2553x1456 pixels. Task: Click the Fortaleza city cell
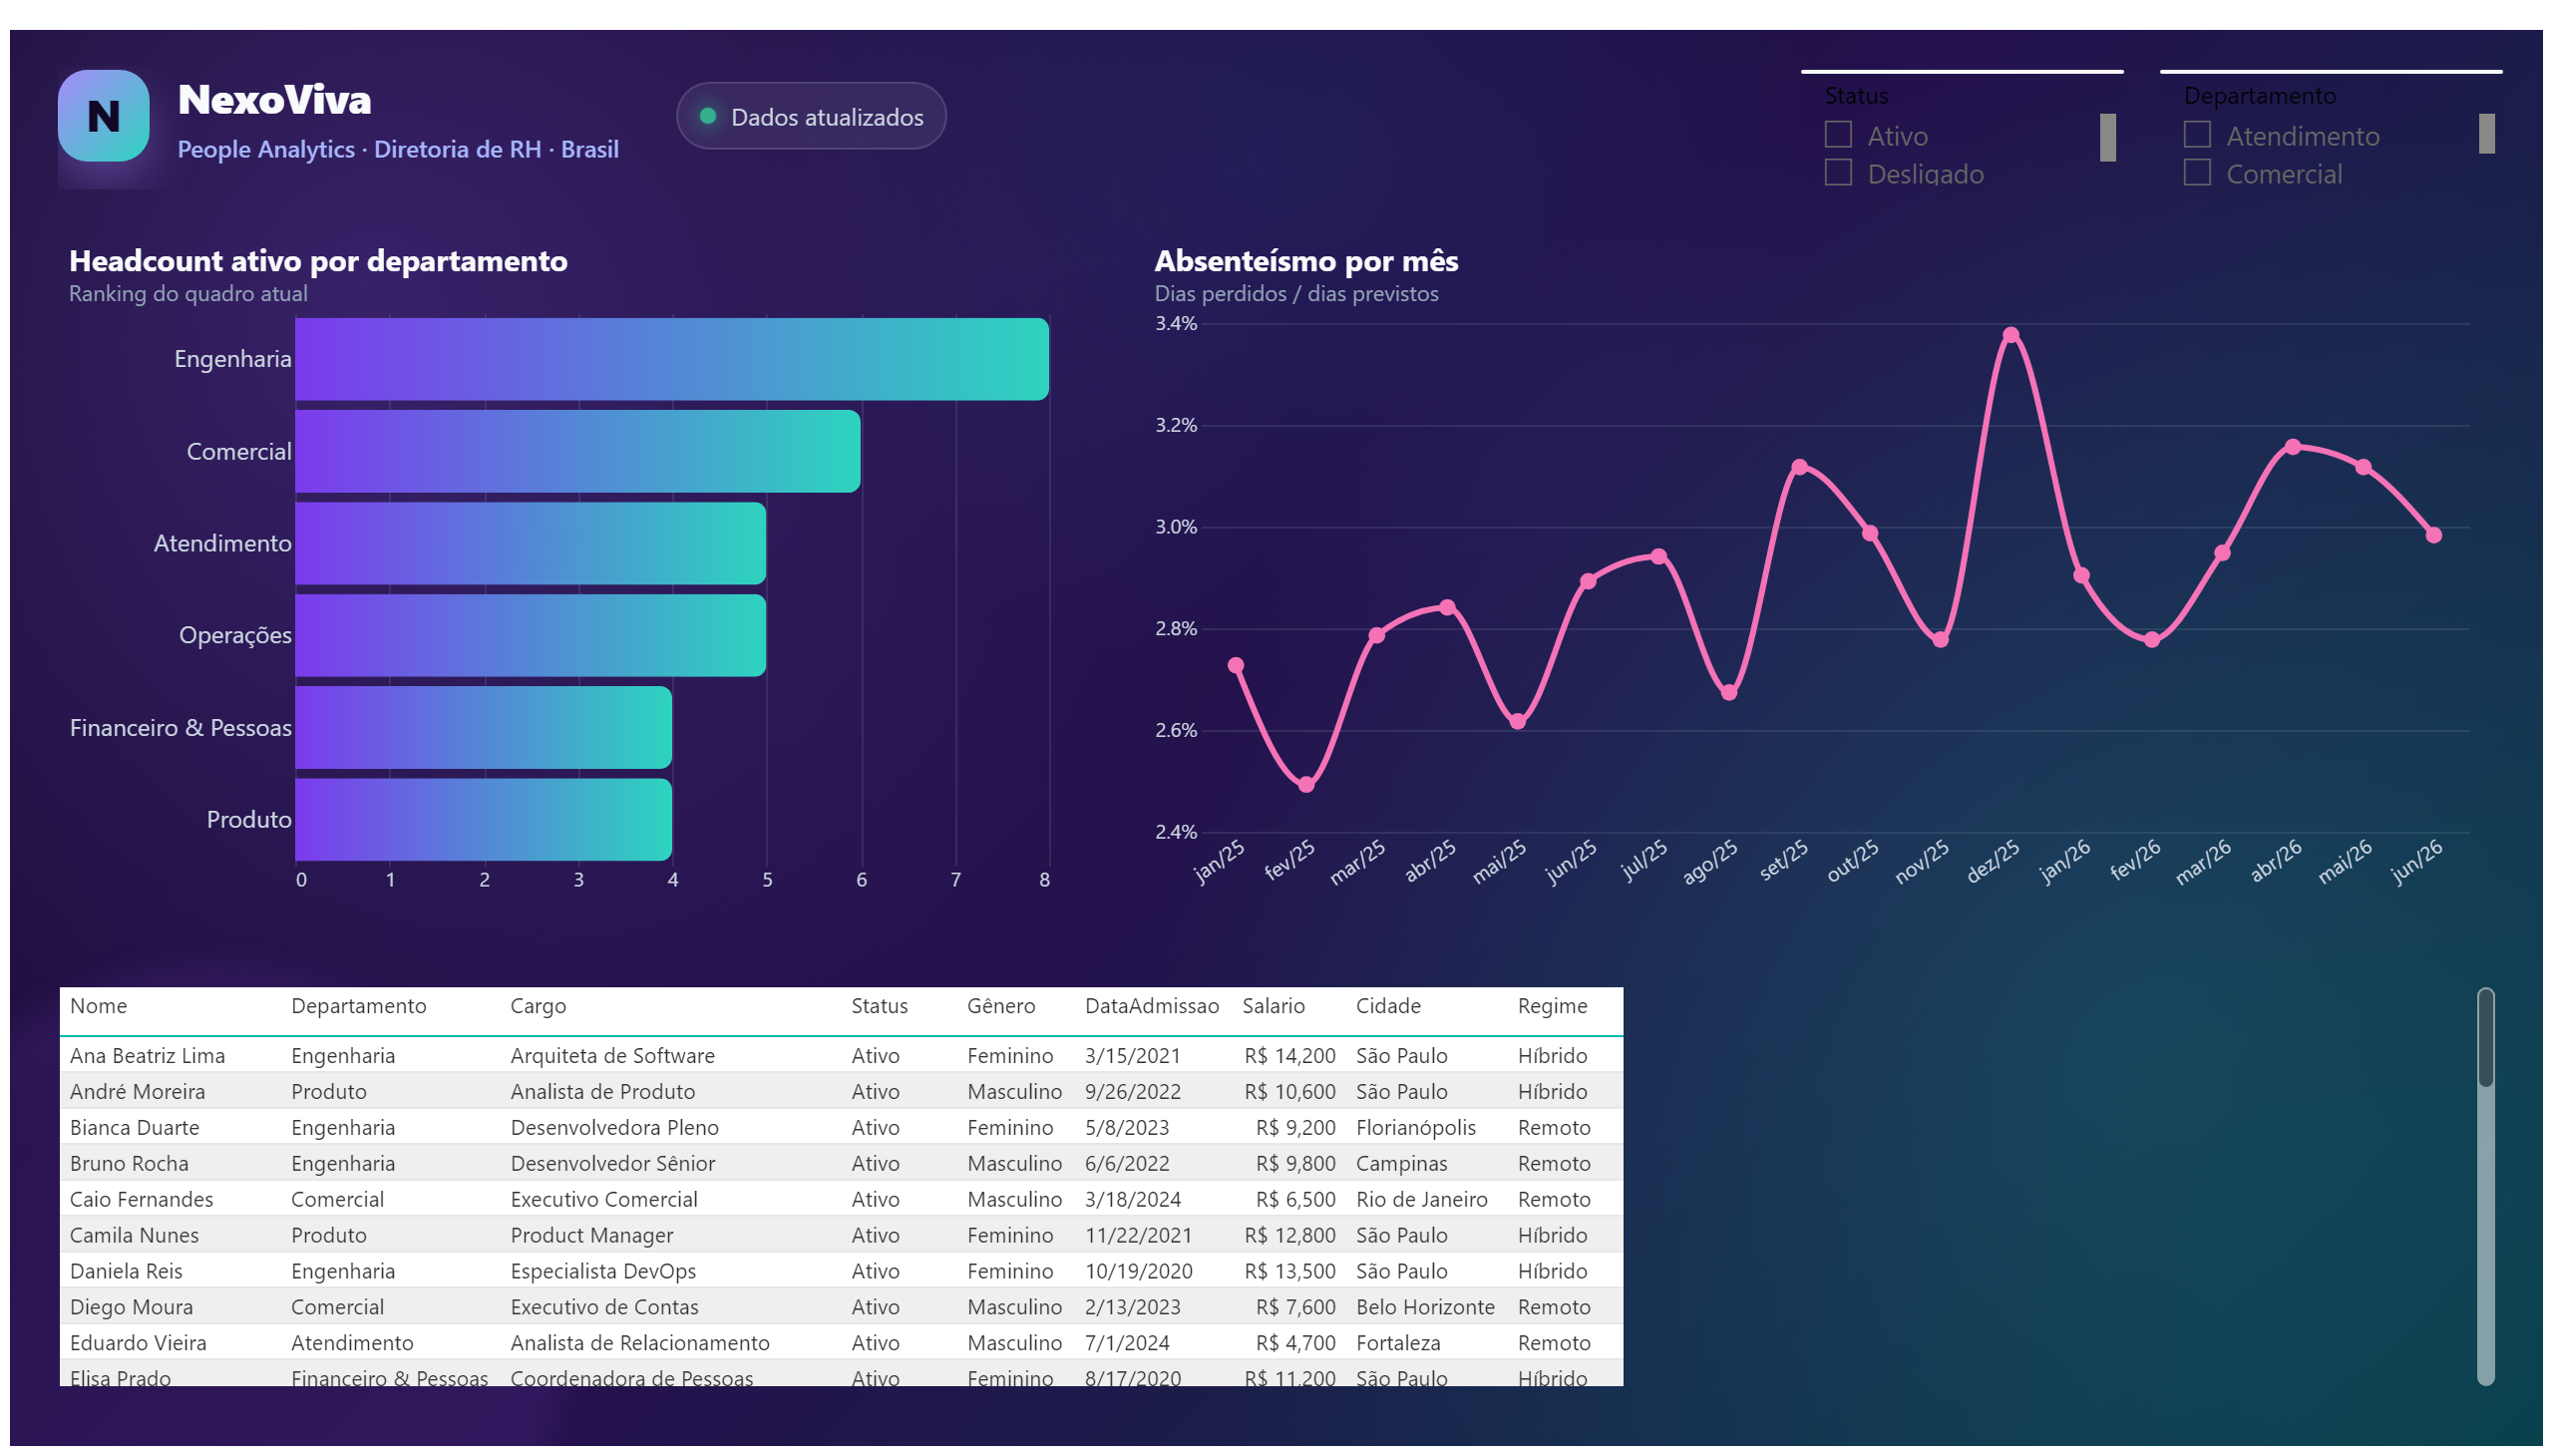coord(1398,1343)
